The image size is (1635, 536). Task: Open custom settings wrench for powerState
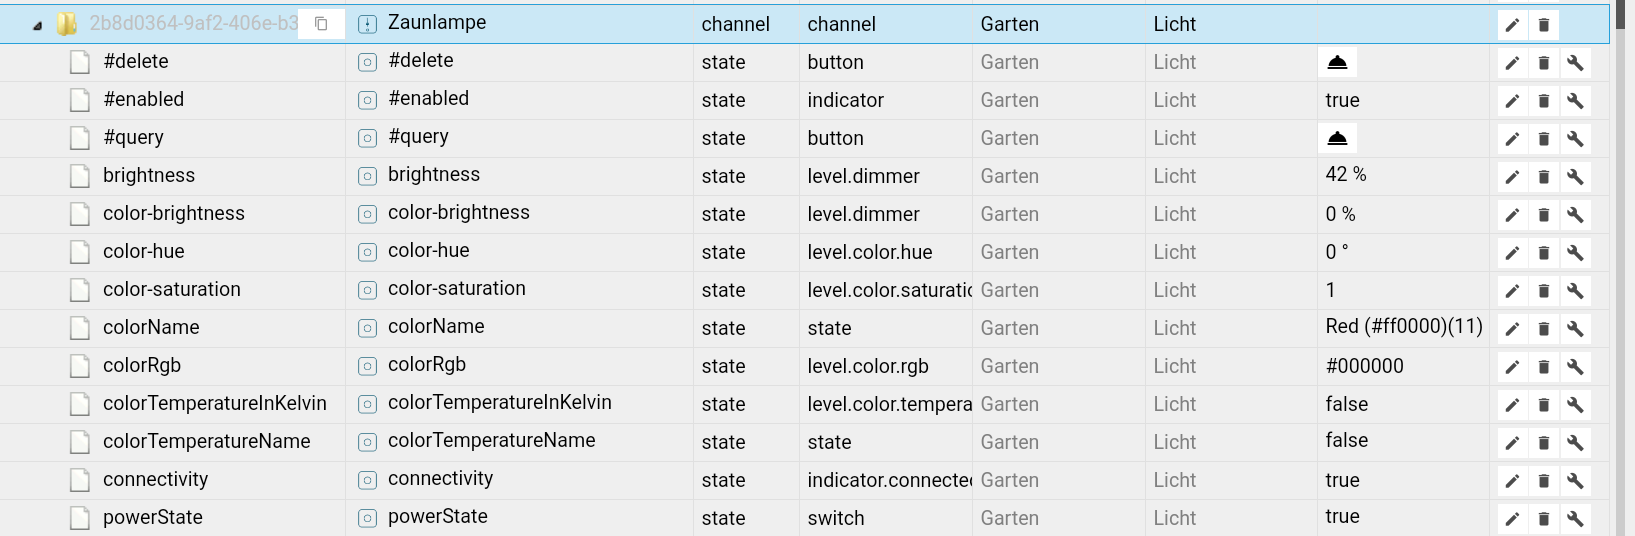[x=1575, y=519]
